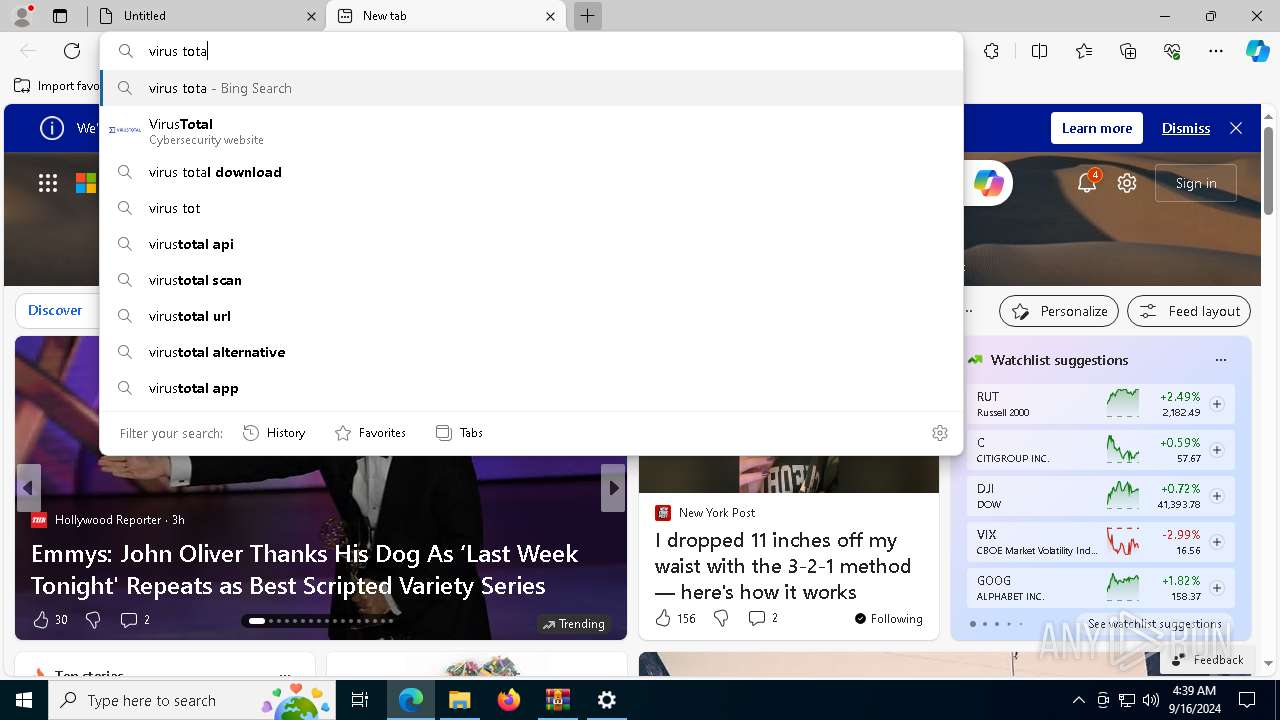Screen dimensions: 1280x720
Task: Choose 'virus total download' suggestion
Action: point(531,172)
